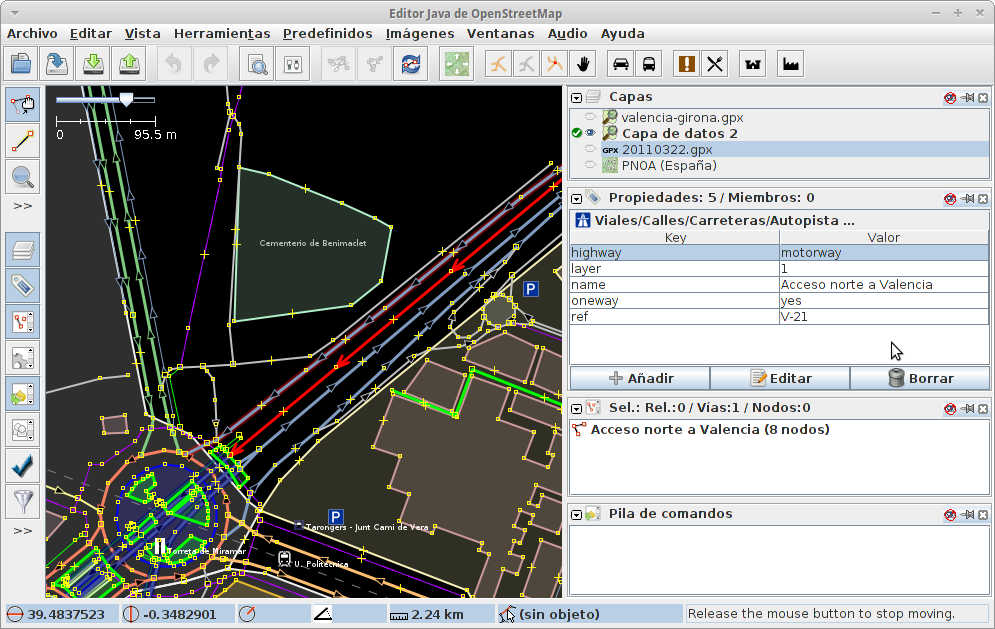
Task: Open the filter funnel panel icon
Action: coord(22,500)
